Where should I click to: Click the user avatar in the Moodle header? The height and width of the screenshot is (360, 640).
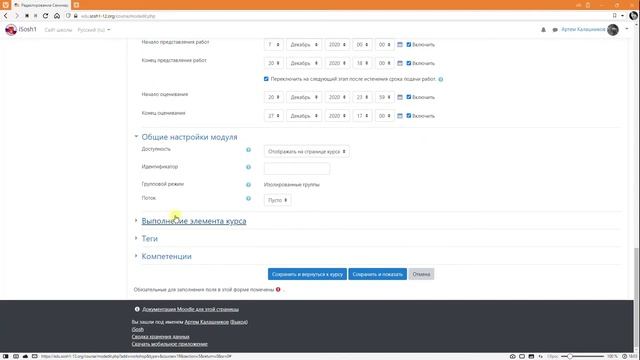click(613, 29)
